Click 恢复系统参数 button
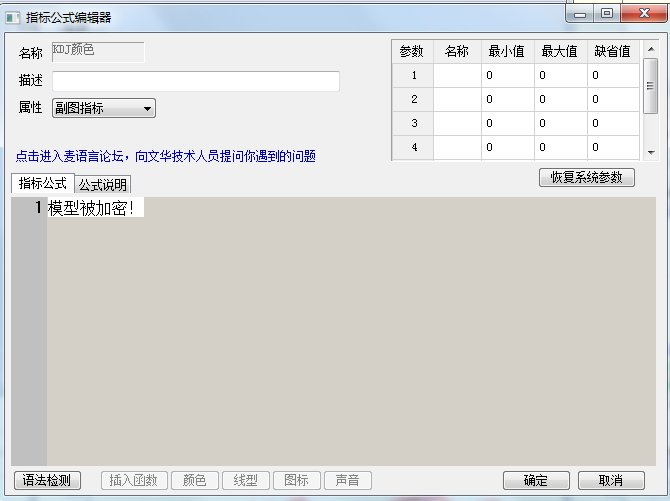Viewport: 670px width, 501px height. 587,177
